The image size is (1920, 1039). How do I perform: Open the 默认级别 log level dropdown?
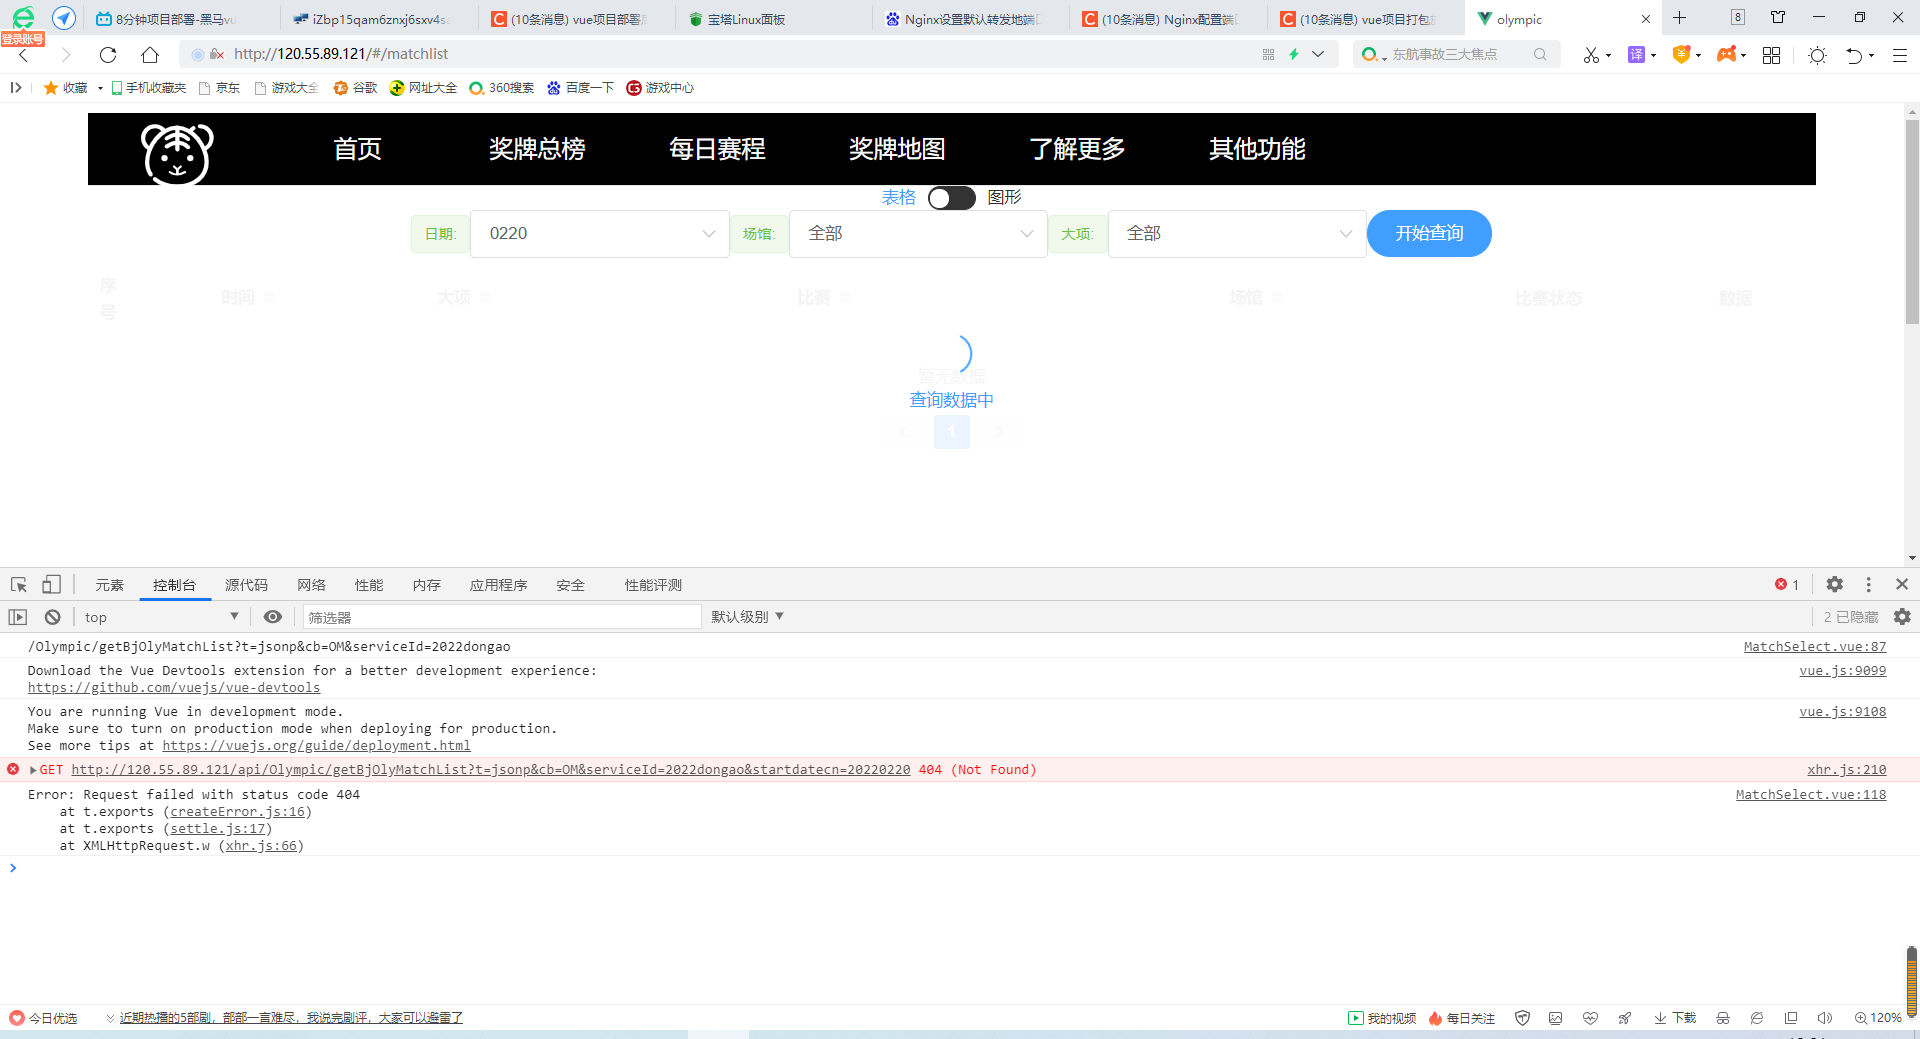pos(747,617)
